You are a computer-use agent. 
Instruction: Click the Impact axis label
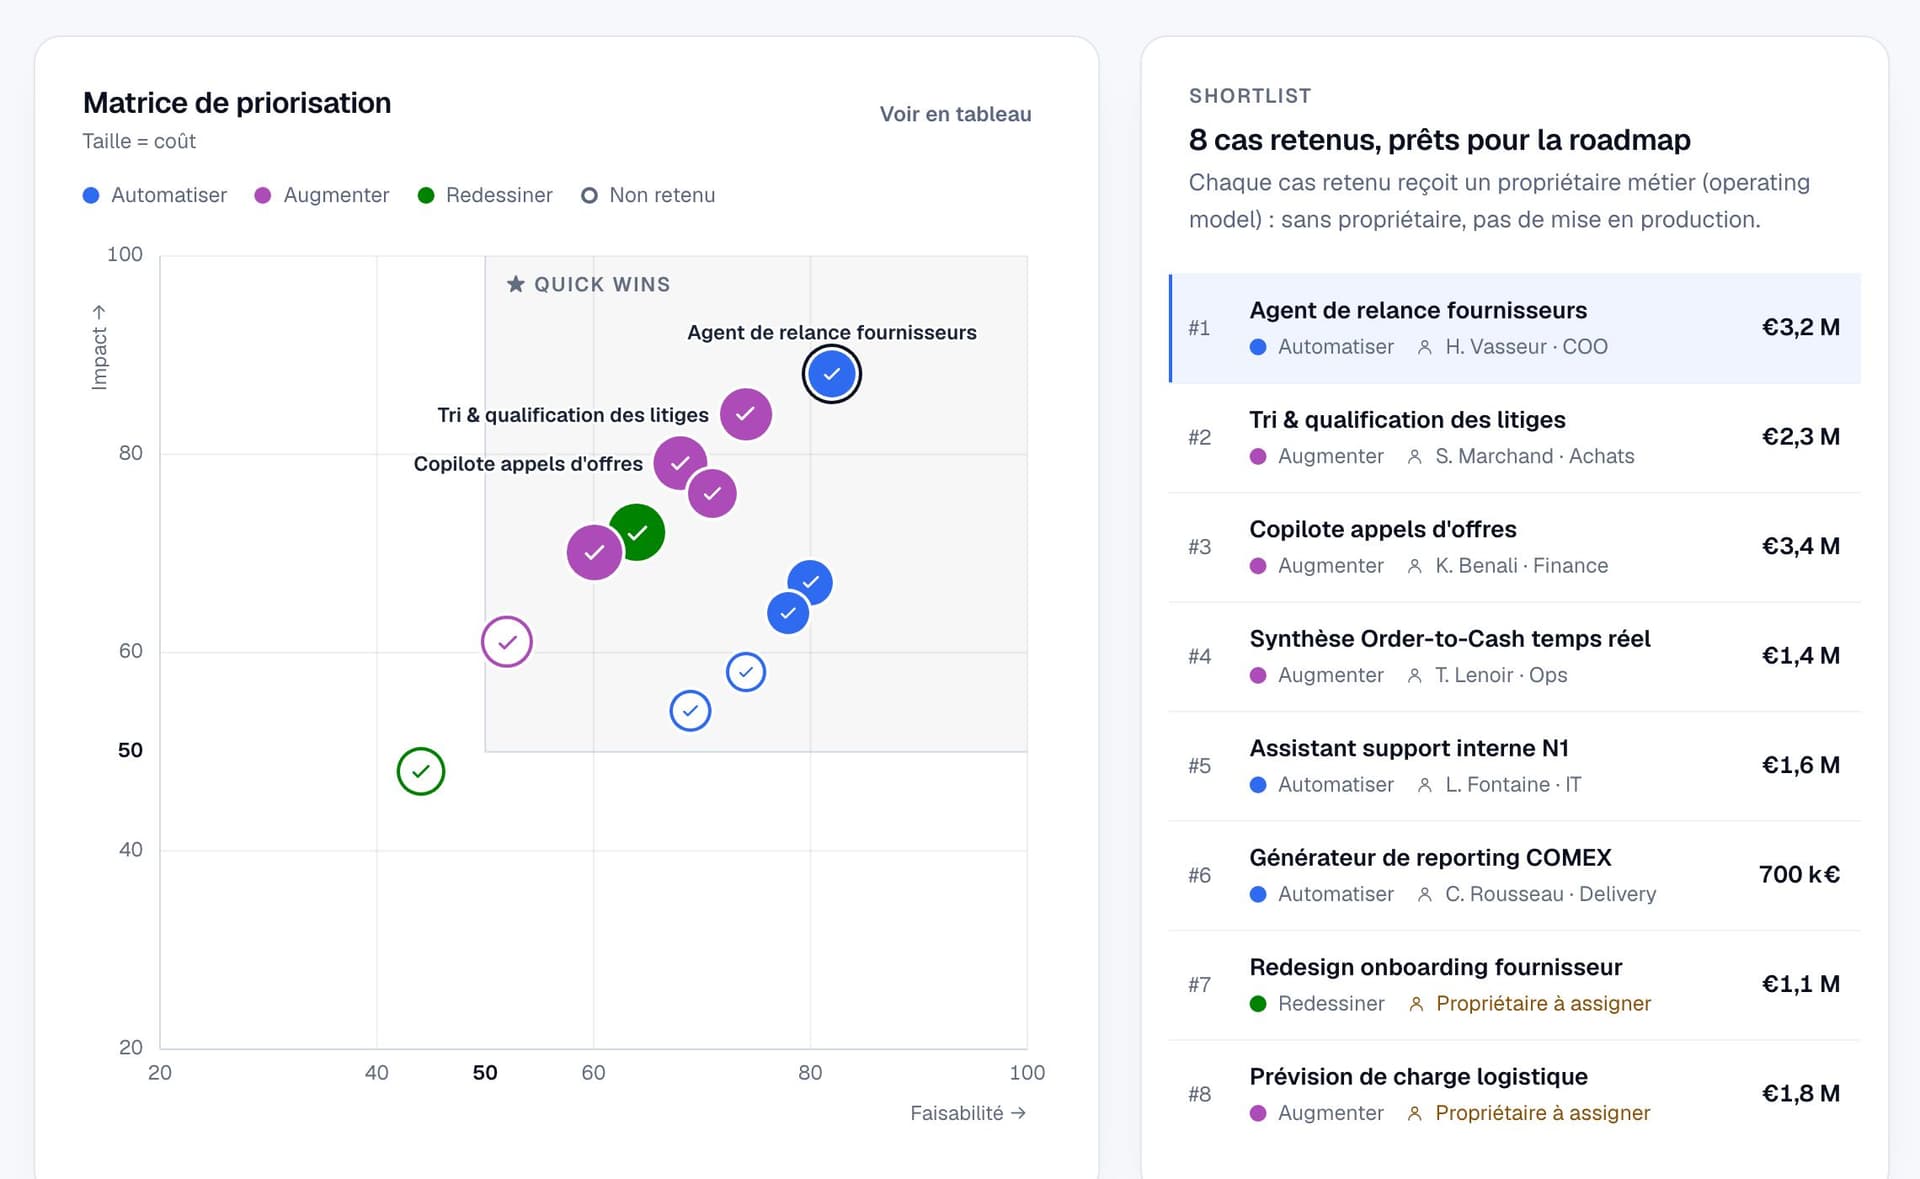pyautogui.click(x=99, y=347)
